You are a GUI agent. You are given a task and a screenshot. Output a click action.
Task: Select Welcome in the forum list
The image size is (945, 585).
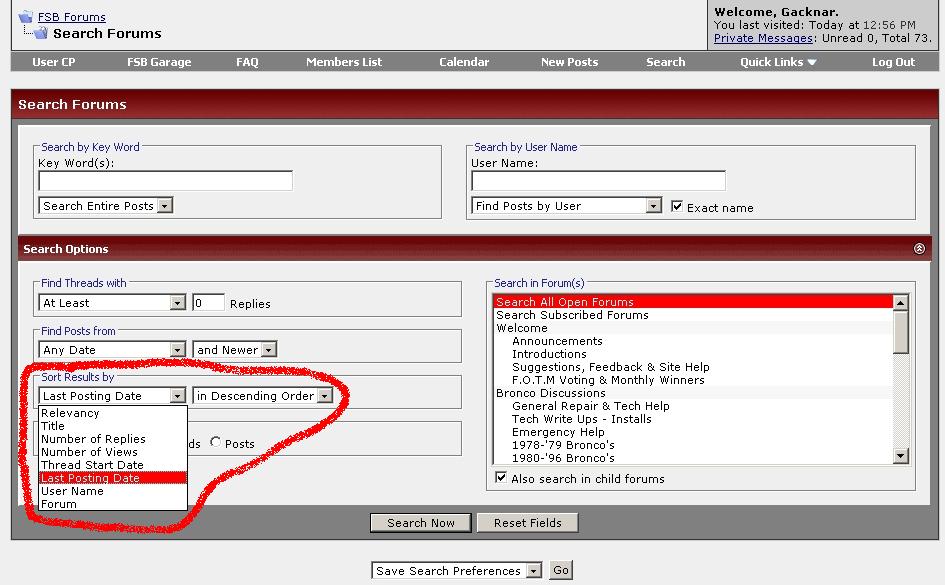pos(693,328)
